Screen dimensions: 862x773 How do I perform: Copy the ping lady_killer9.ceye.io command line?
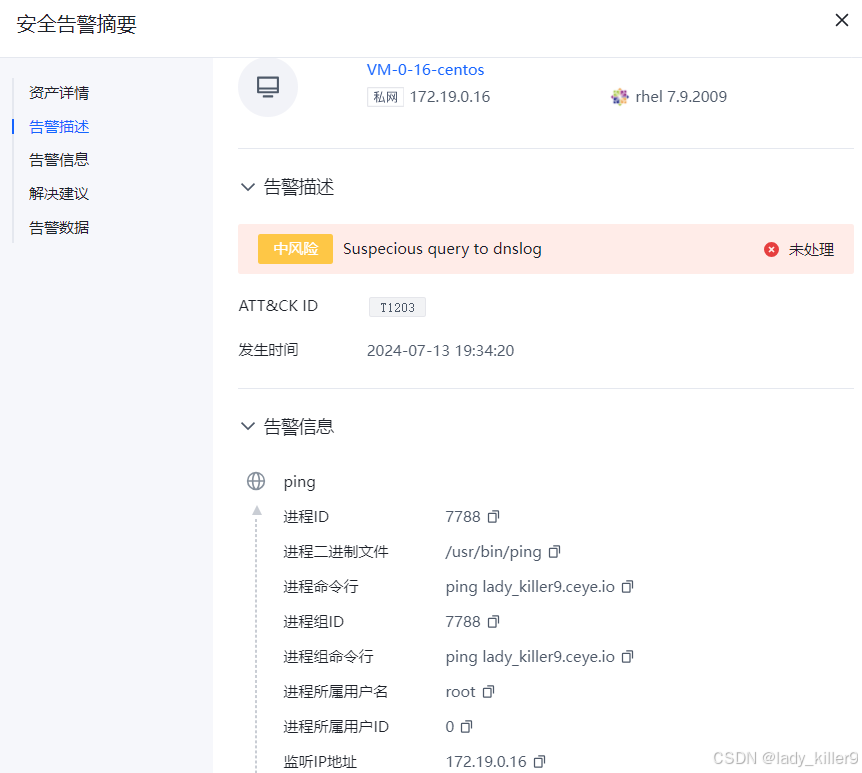pos(627,586)
